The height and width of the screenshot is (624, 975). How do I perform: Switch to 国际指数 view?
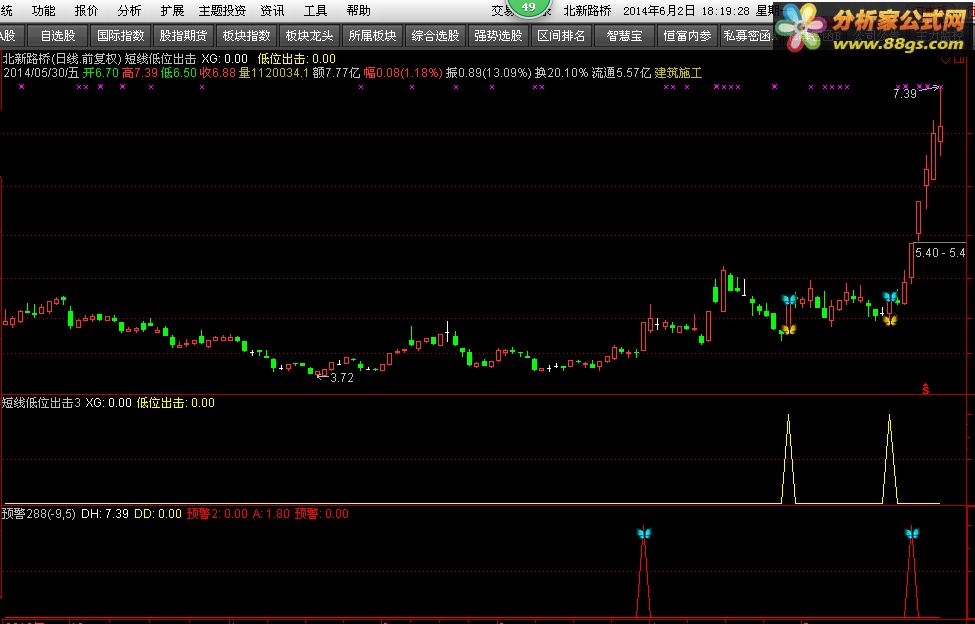121,36
